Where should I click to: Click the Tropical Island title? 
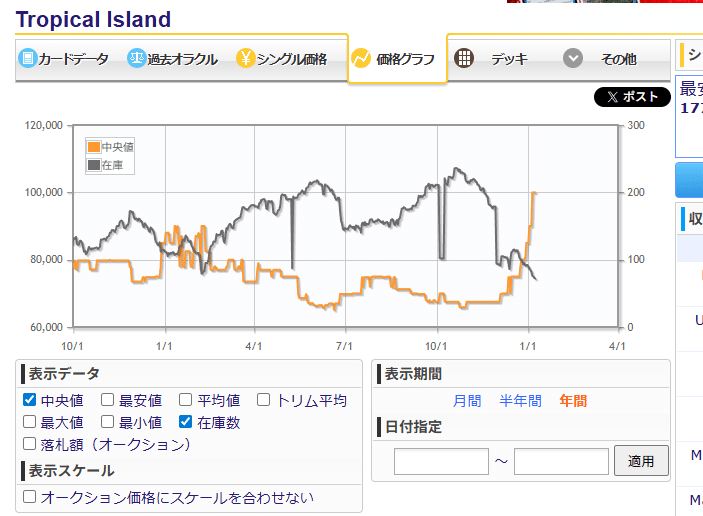click(93, 20)
